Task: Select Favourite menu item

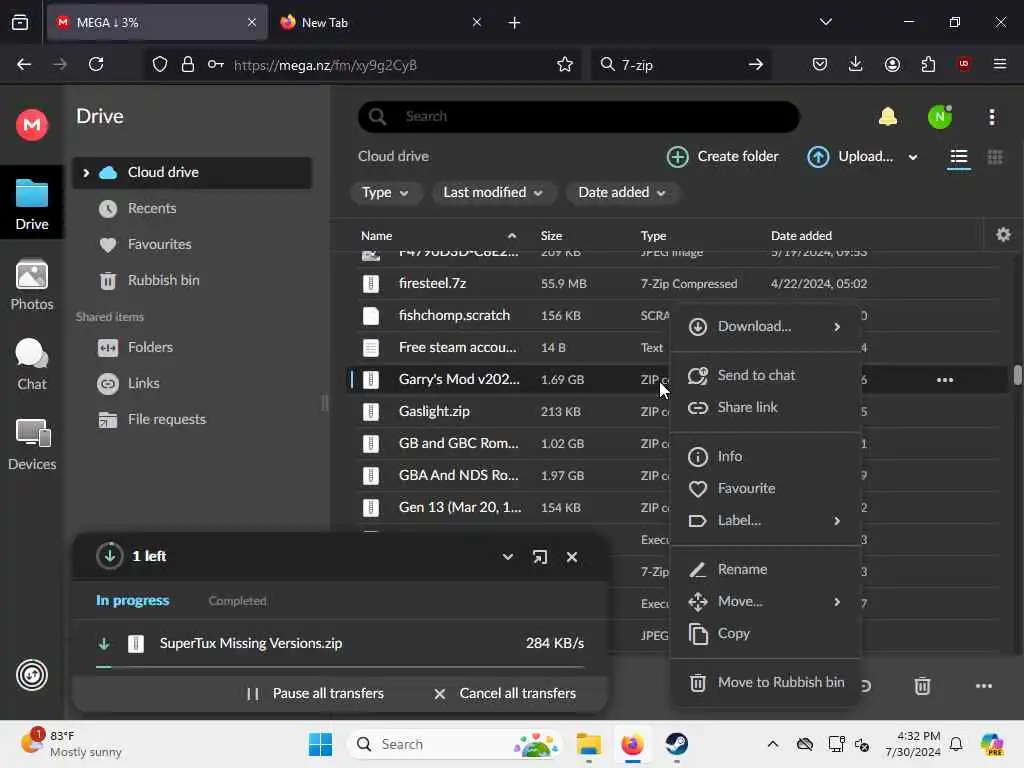Action: coord(765,488)
